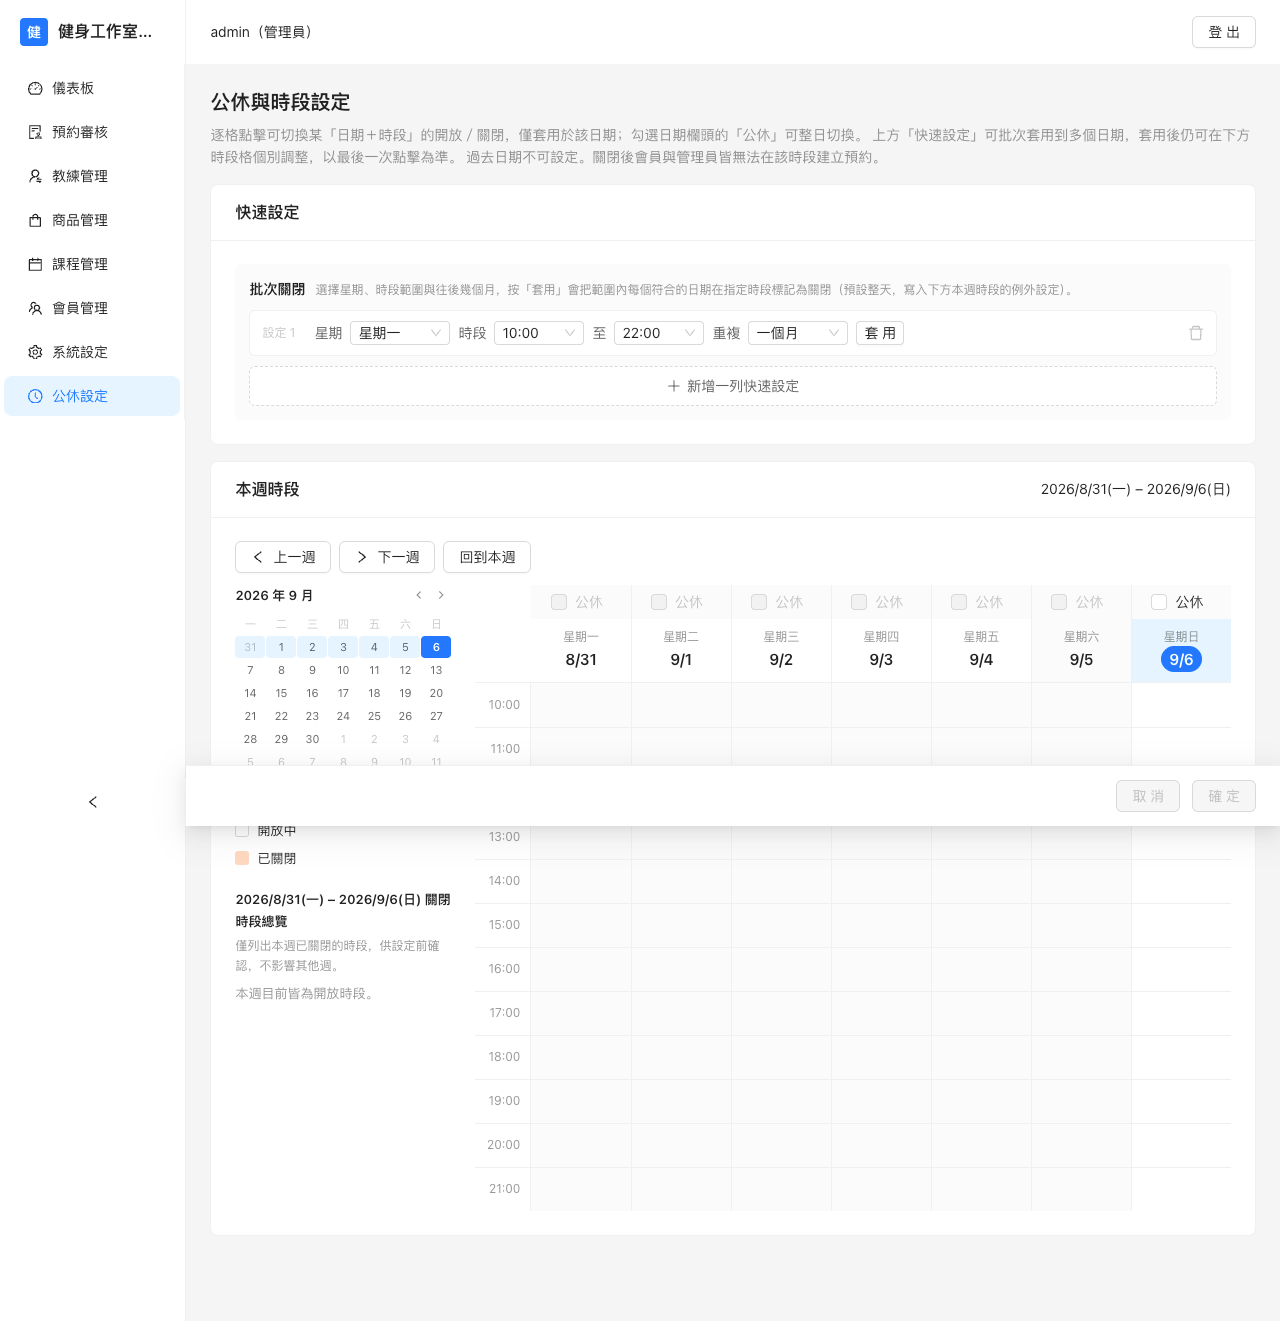
Task: Open the 重複 repeat dropdown showing 一個月
Action: click(798, 333)
